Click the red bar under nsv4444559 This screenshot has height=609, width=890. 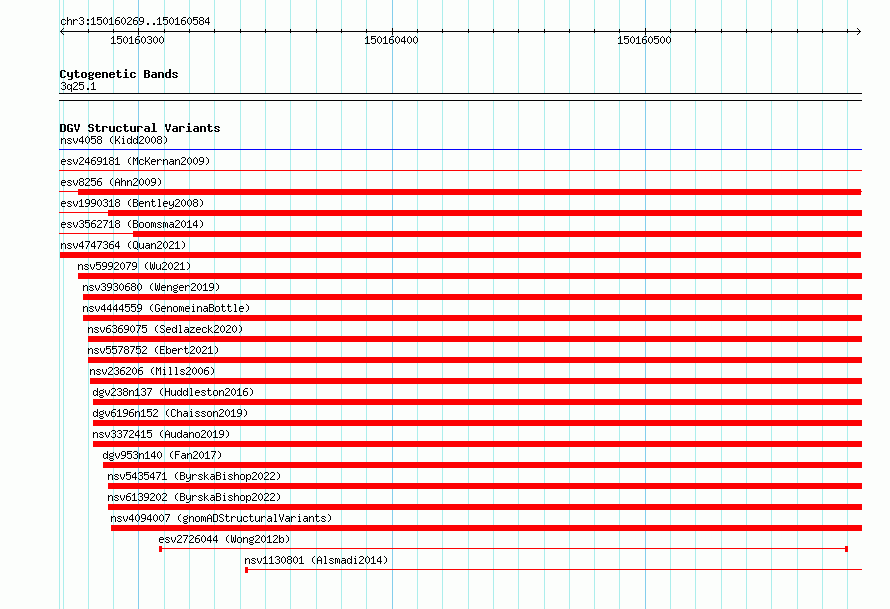tap(472, 318)
